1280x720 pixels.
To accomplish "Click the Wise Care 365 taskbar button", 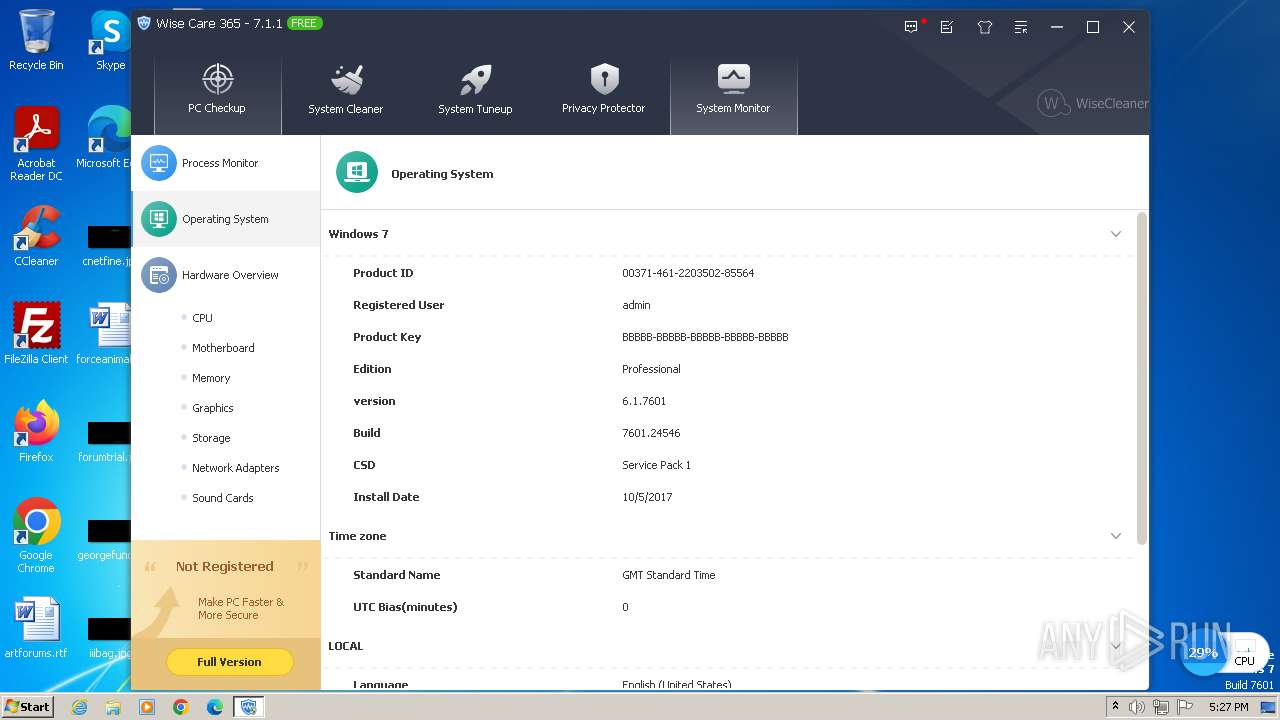I will pyautogui.click(x=249, y=707).
